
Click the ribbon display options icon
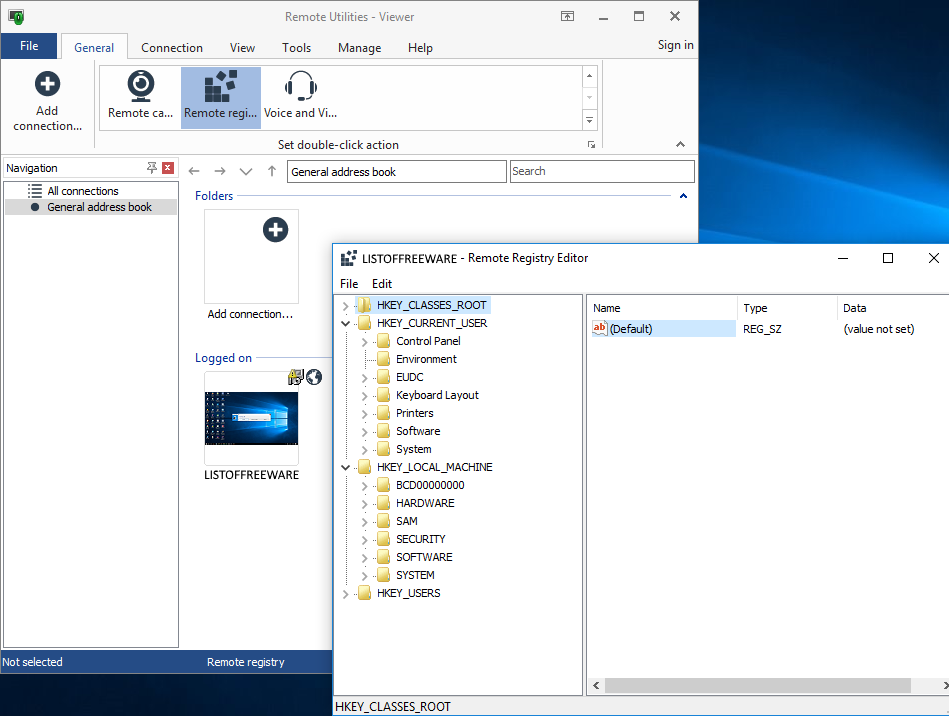(x=567, y=16)
